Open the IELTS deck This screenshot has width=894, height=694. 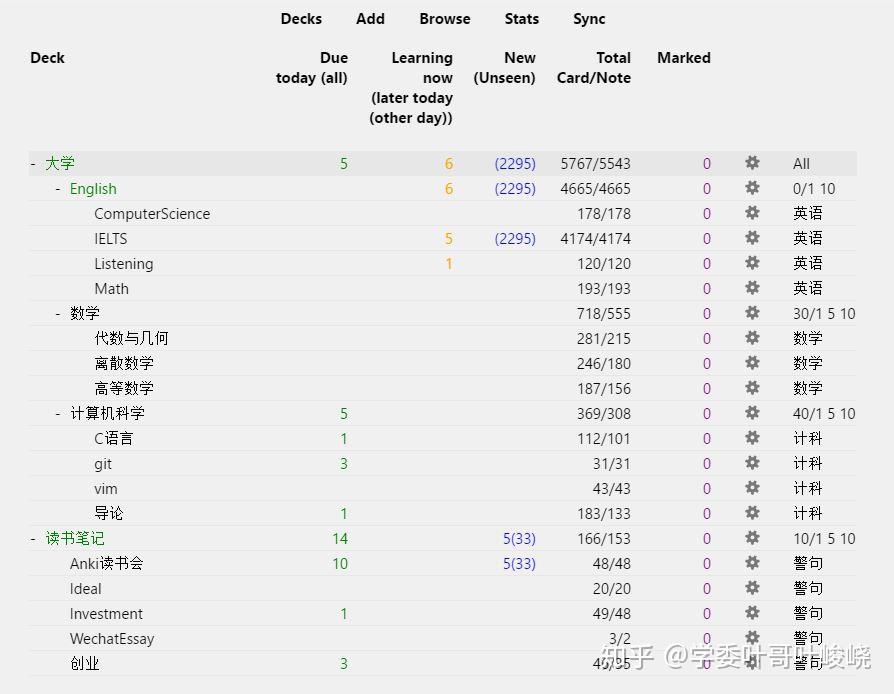pyautogui.click(x=111, y=239)
